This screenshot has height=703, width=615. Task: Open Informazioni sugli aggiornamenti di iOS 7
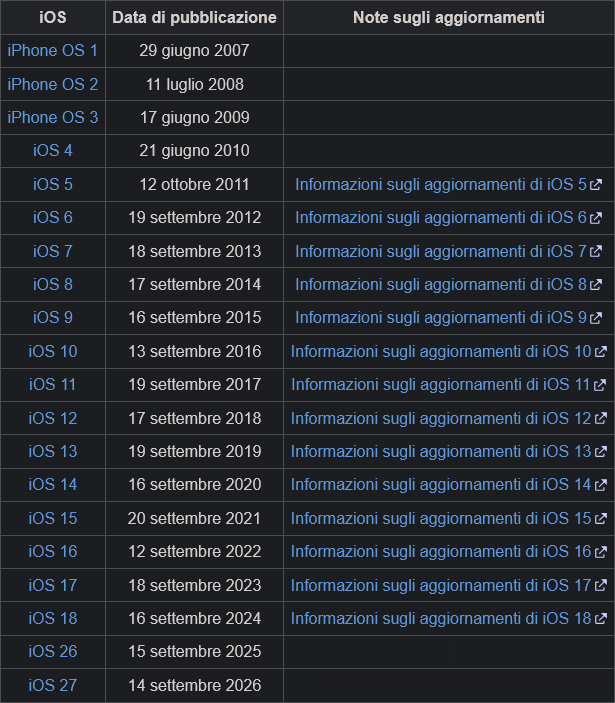[x=448, y=251]
